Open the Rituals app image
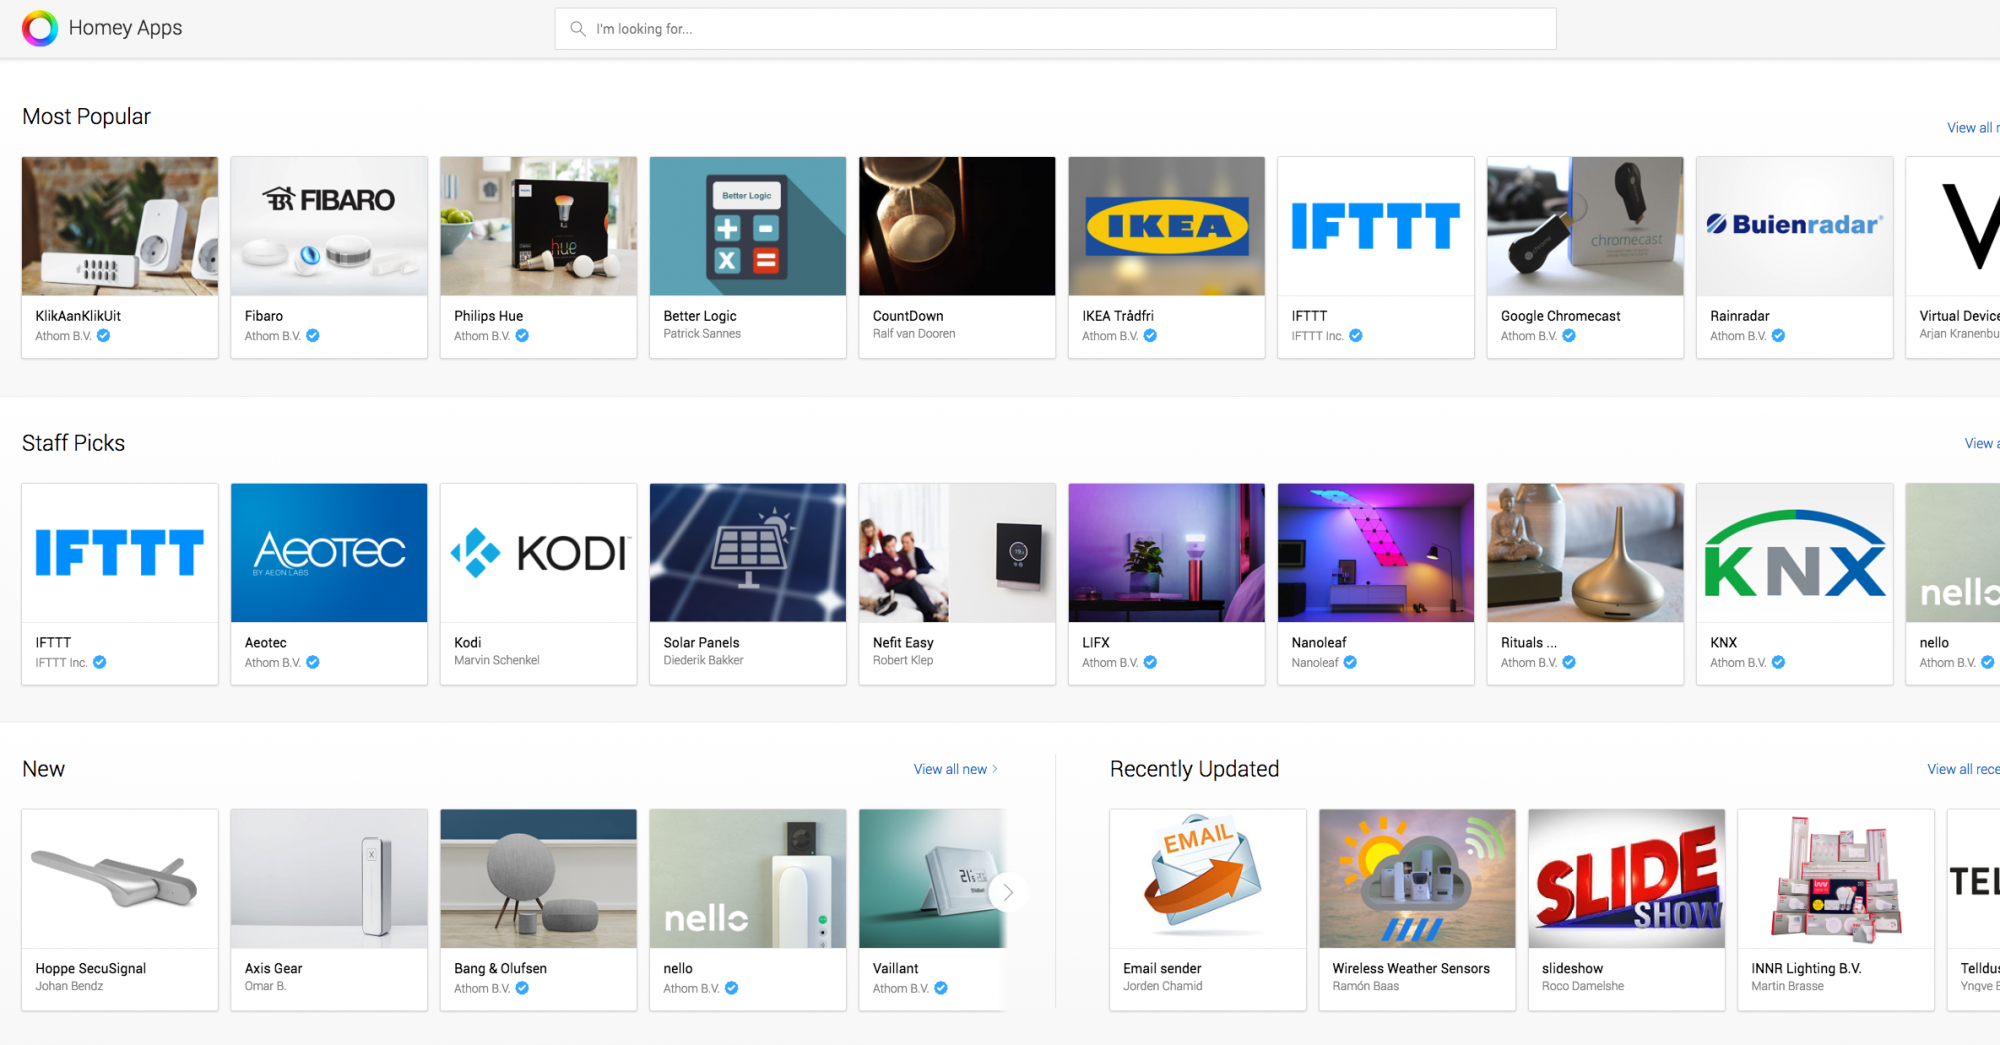Viewport: 2000px width, 1045px height. pyautogui.click(x=1585, y=553)
